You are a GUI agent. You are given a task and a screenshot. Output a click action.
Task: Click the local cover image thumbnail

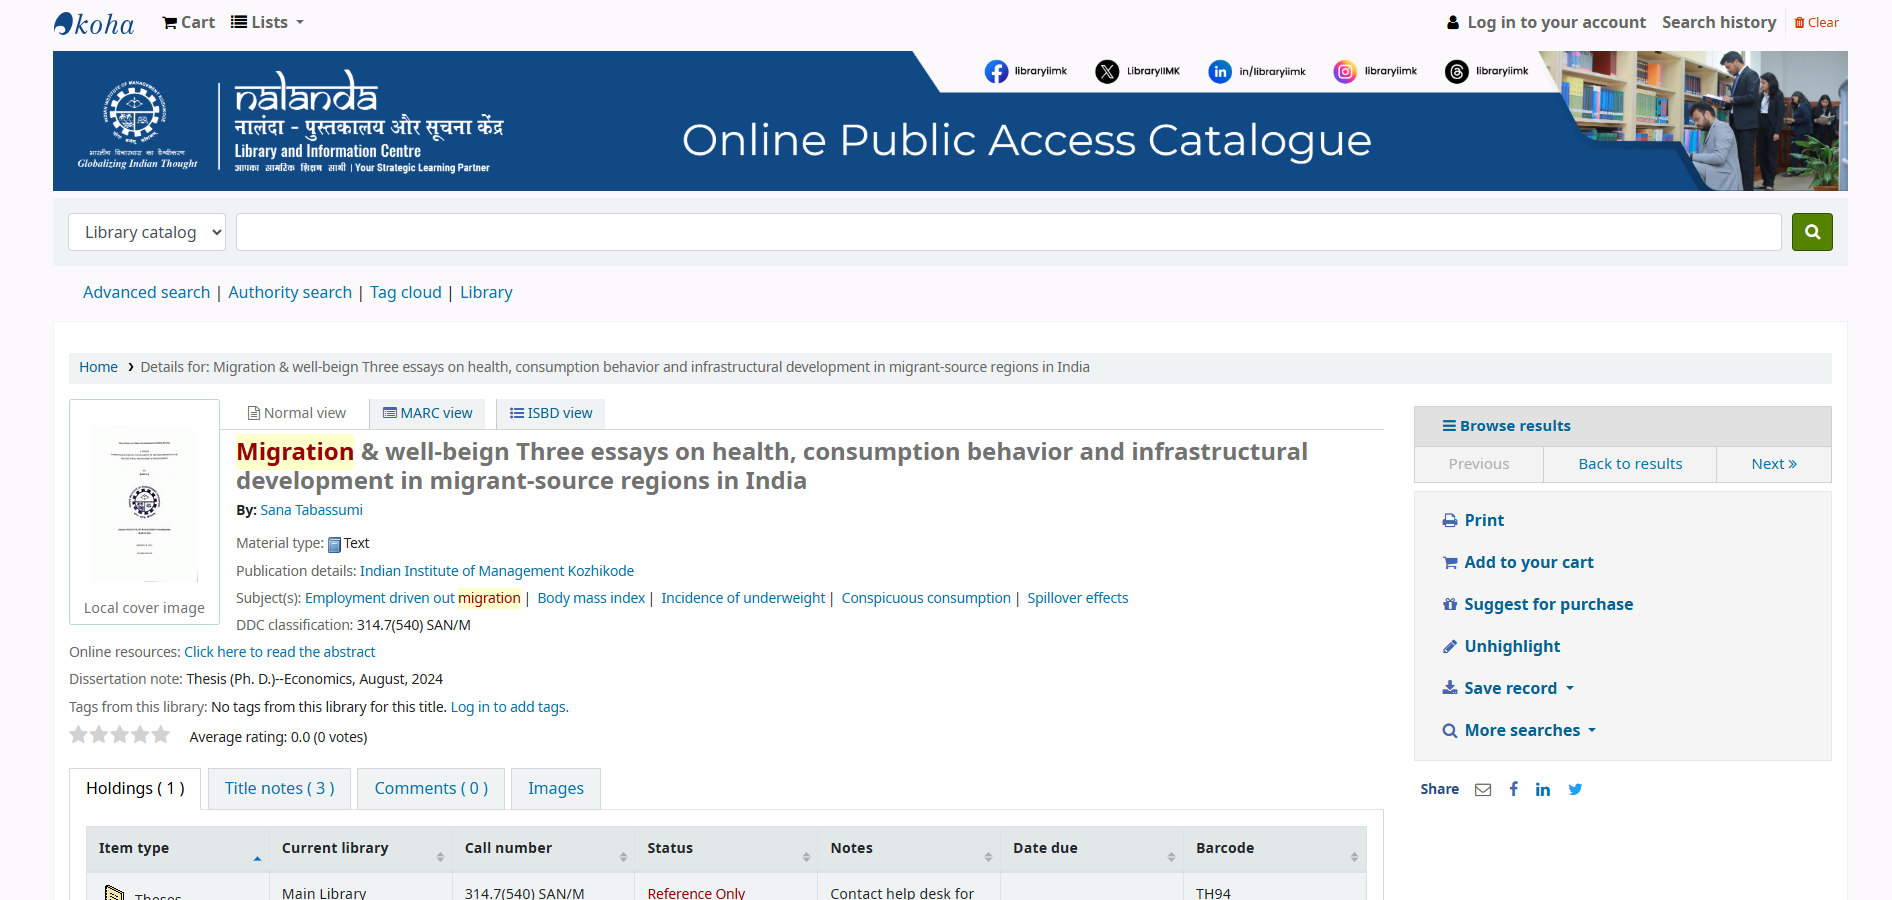(x=144, y=503)
